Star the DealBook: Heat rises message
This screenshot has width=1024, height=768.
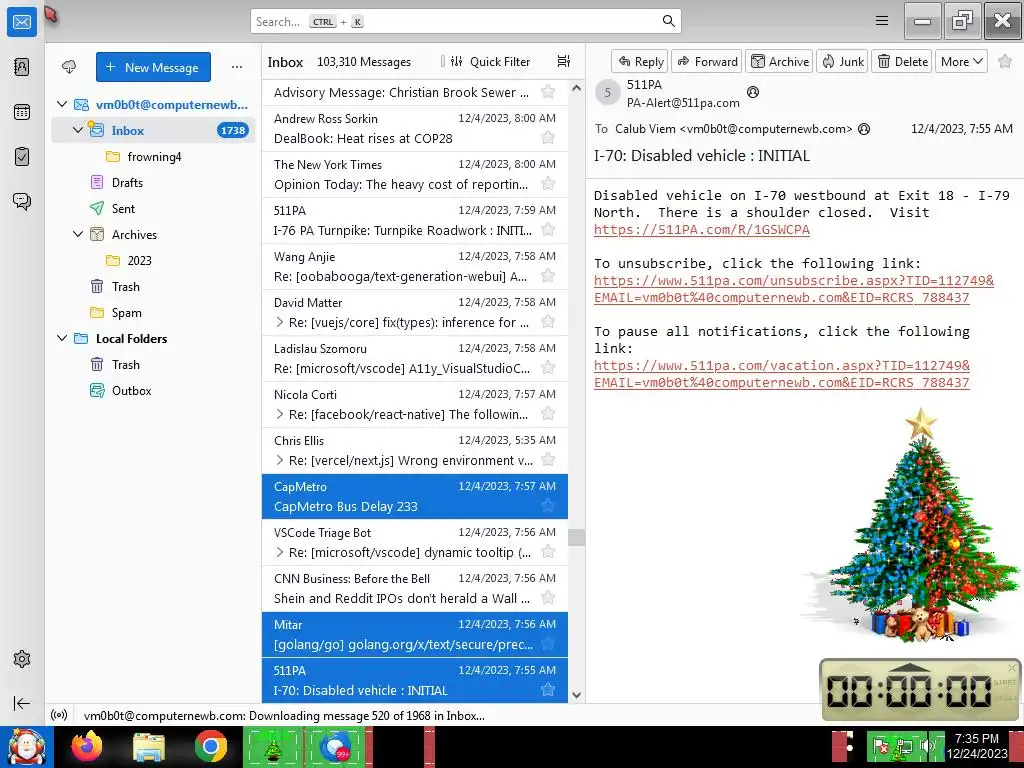coord(548,137)
